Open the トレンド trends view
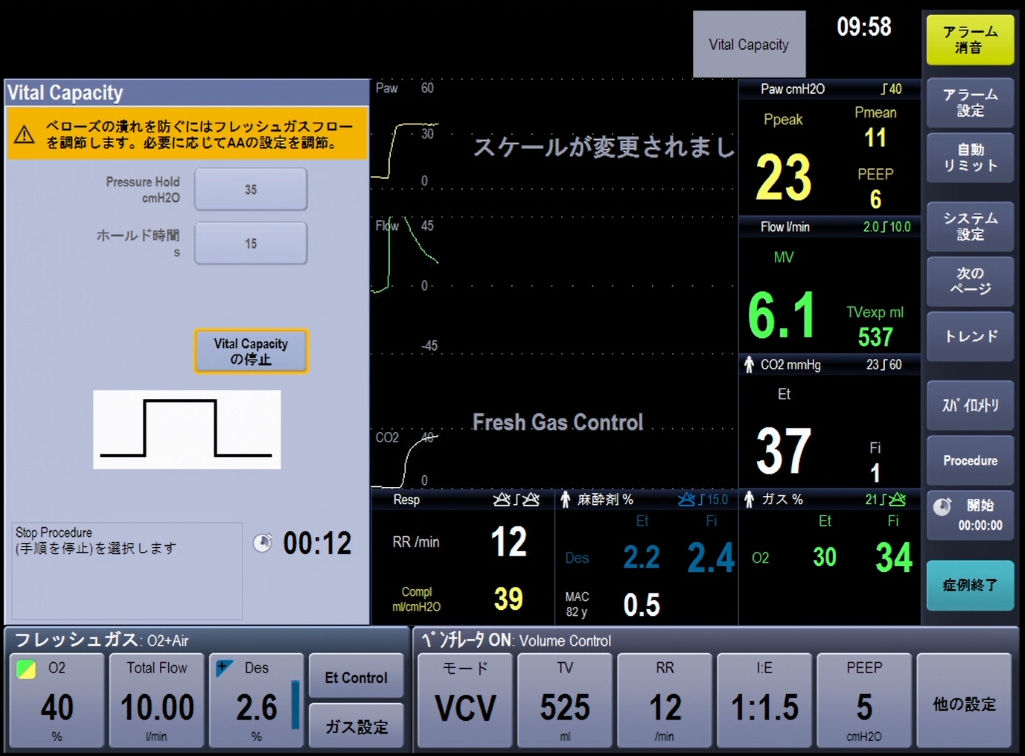This screenshot has height=756, width=1025. [970, 336]
